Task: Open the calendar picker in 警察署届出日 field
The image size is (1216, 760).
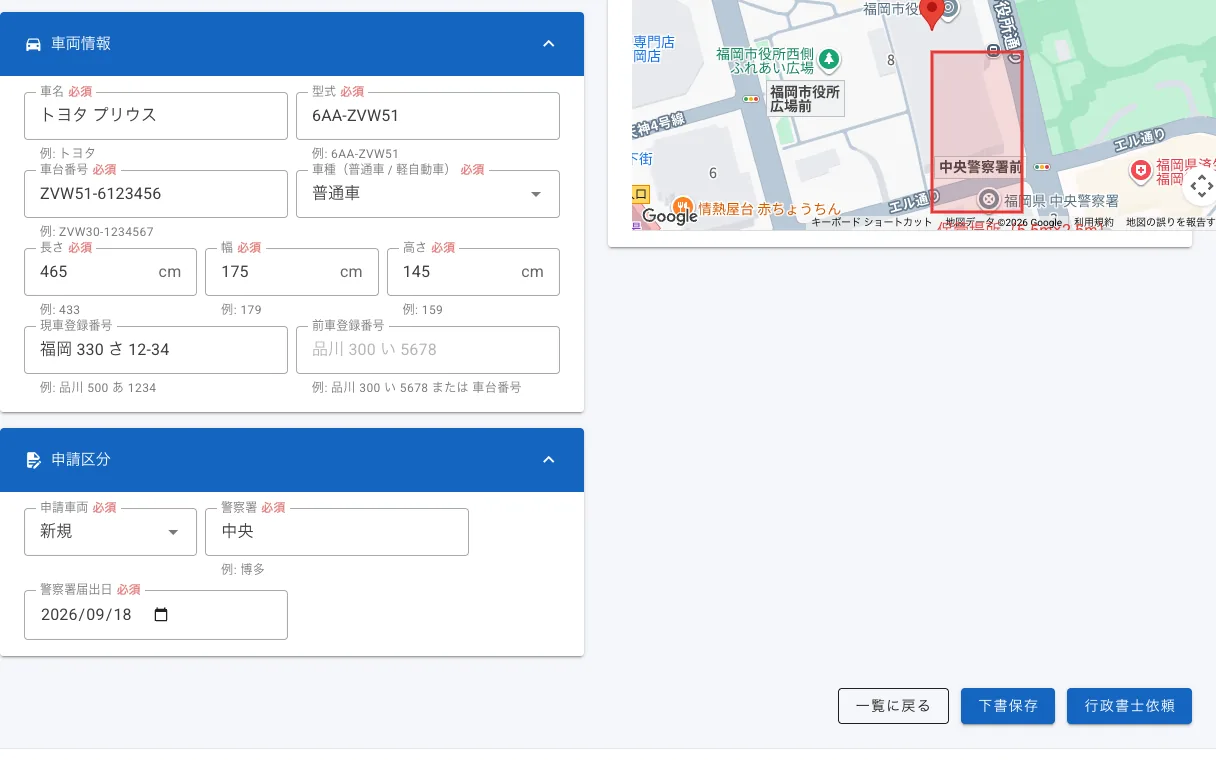Action: (x=161, y=615)
